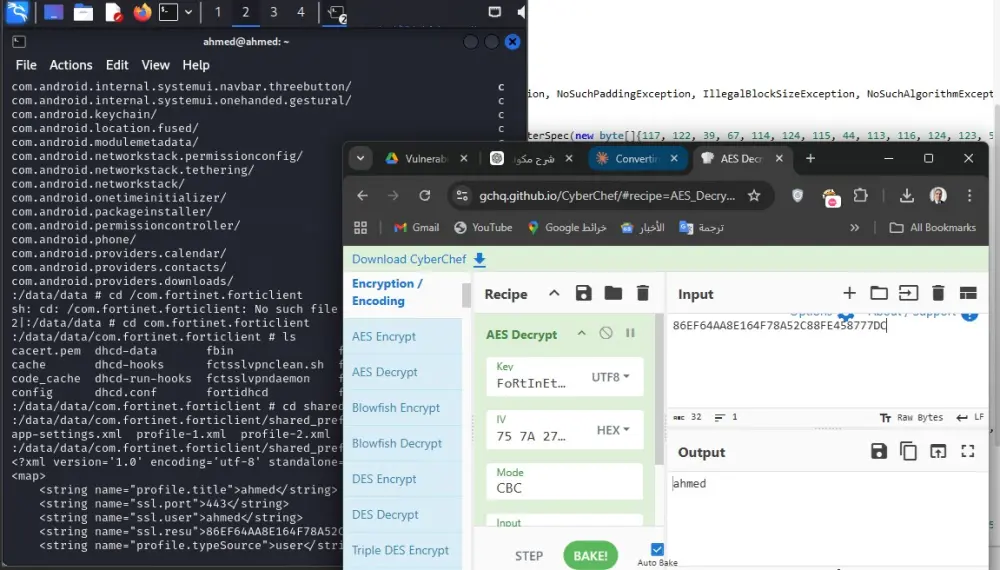Image resolution: width=1000 pixels, height=570 pixels.
Task: Launch Firefox from the top panel
Action: pos(142,12)
